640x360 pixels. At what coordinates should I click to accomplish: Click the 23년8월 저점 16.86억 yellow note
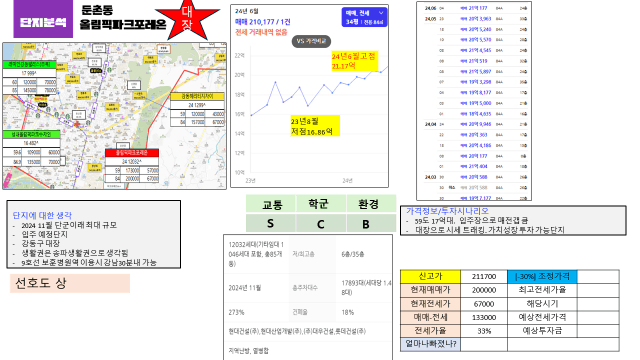314,126
